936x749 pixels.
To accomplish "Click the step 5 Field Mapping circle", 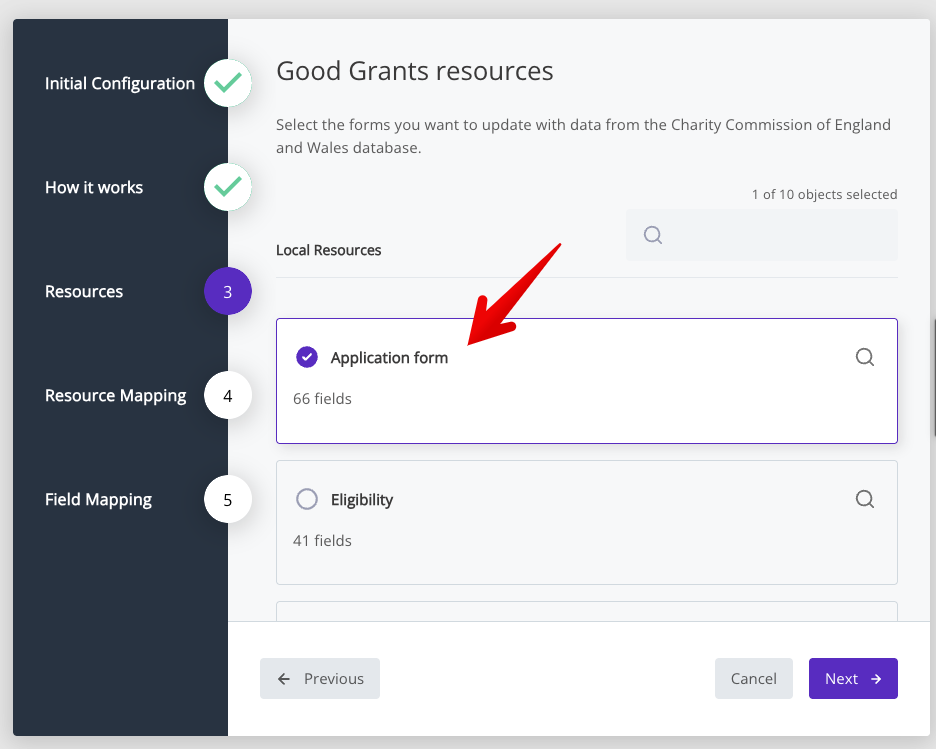I will point(228,499).
